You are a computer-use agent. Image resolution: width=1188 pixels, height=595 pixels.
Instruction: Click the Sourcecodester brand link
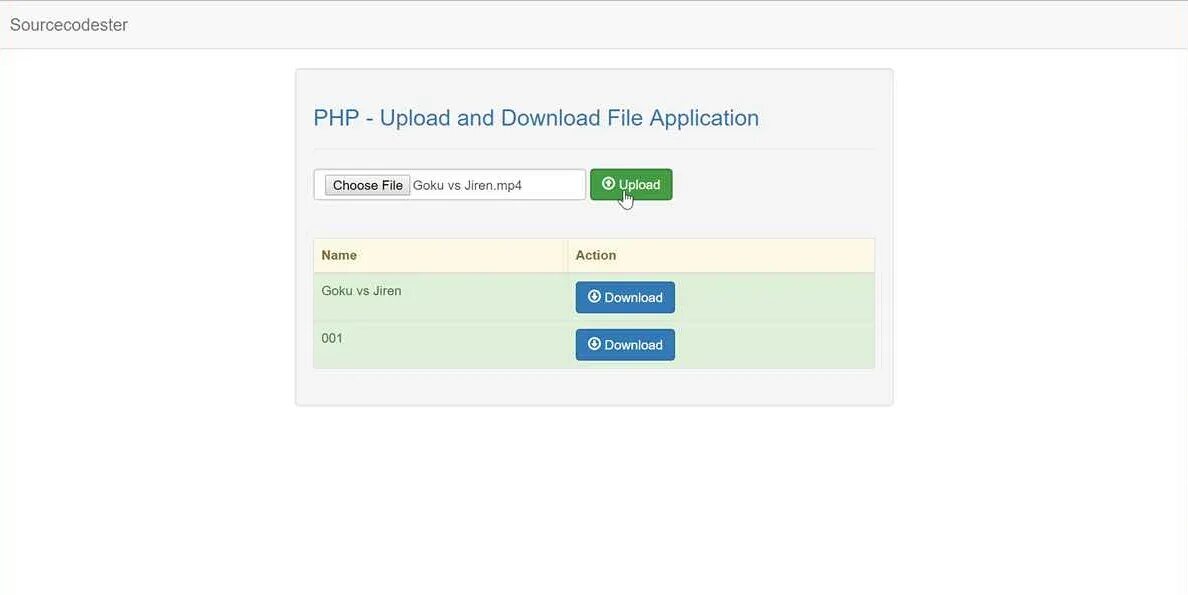[68, 25]
